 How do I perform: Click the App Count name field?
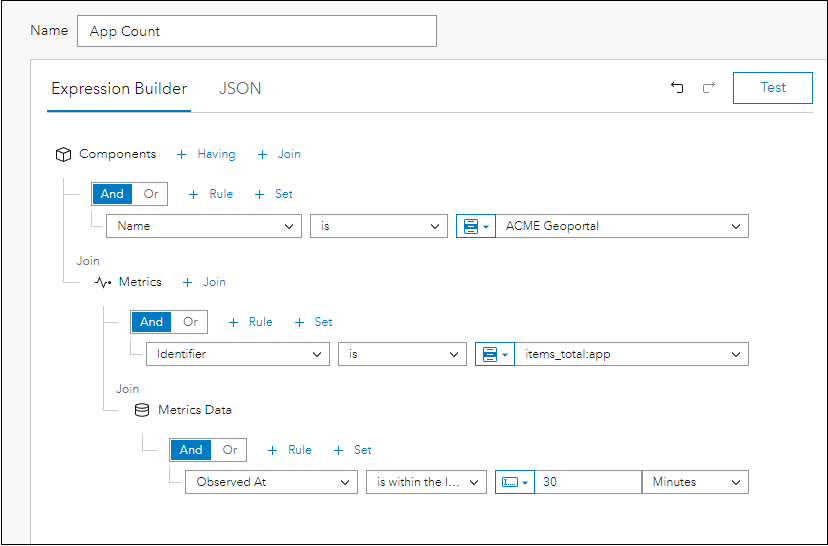pos(256,31)
